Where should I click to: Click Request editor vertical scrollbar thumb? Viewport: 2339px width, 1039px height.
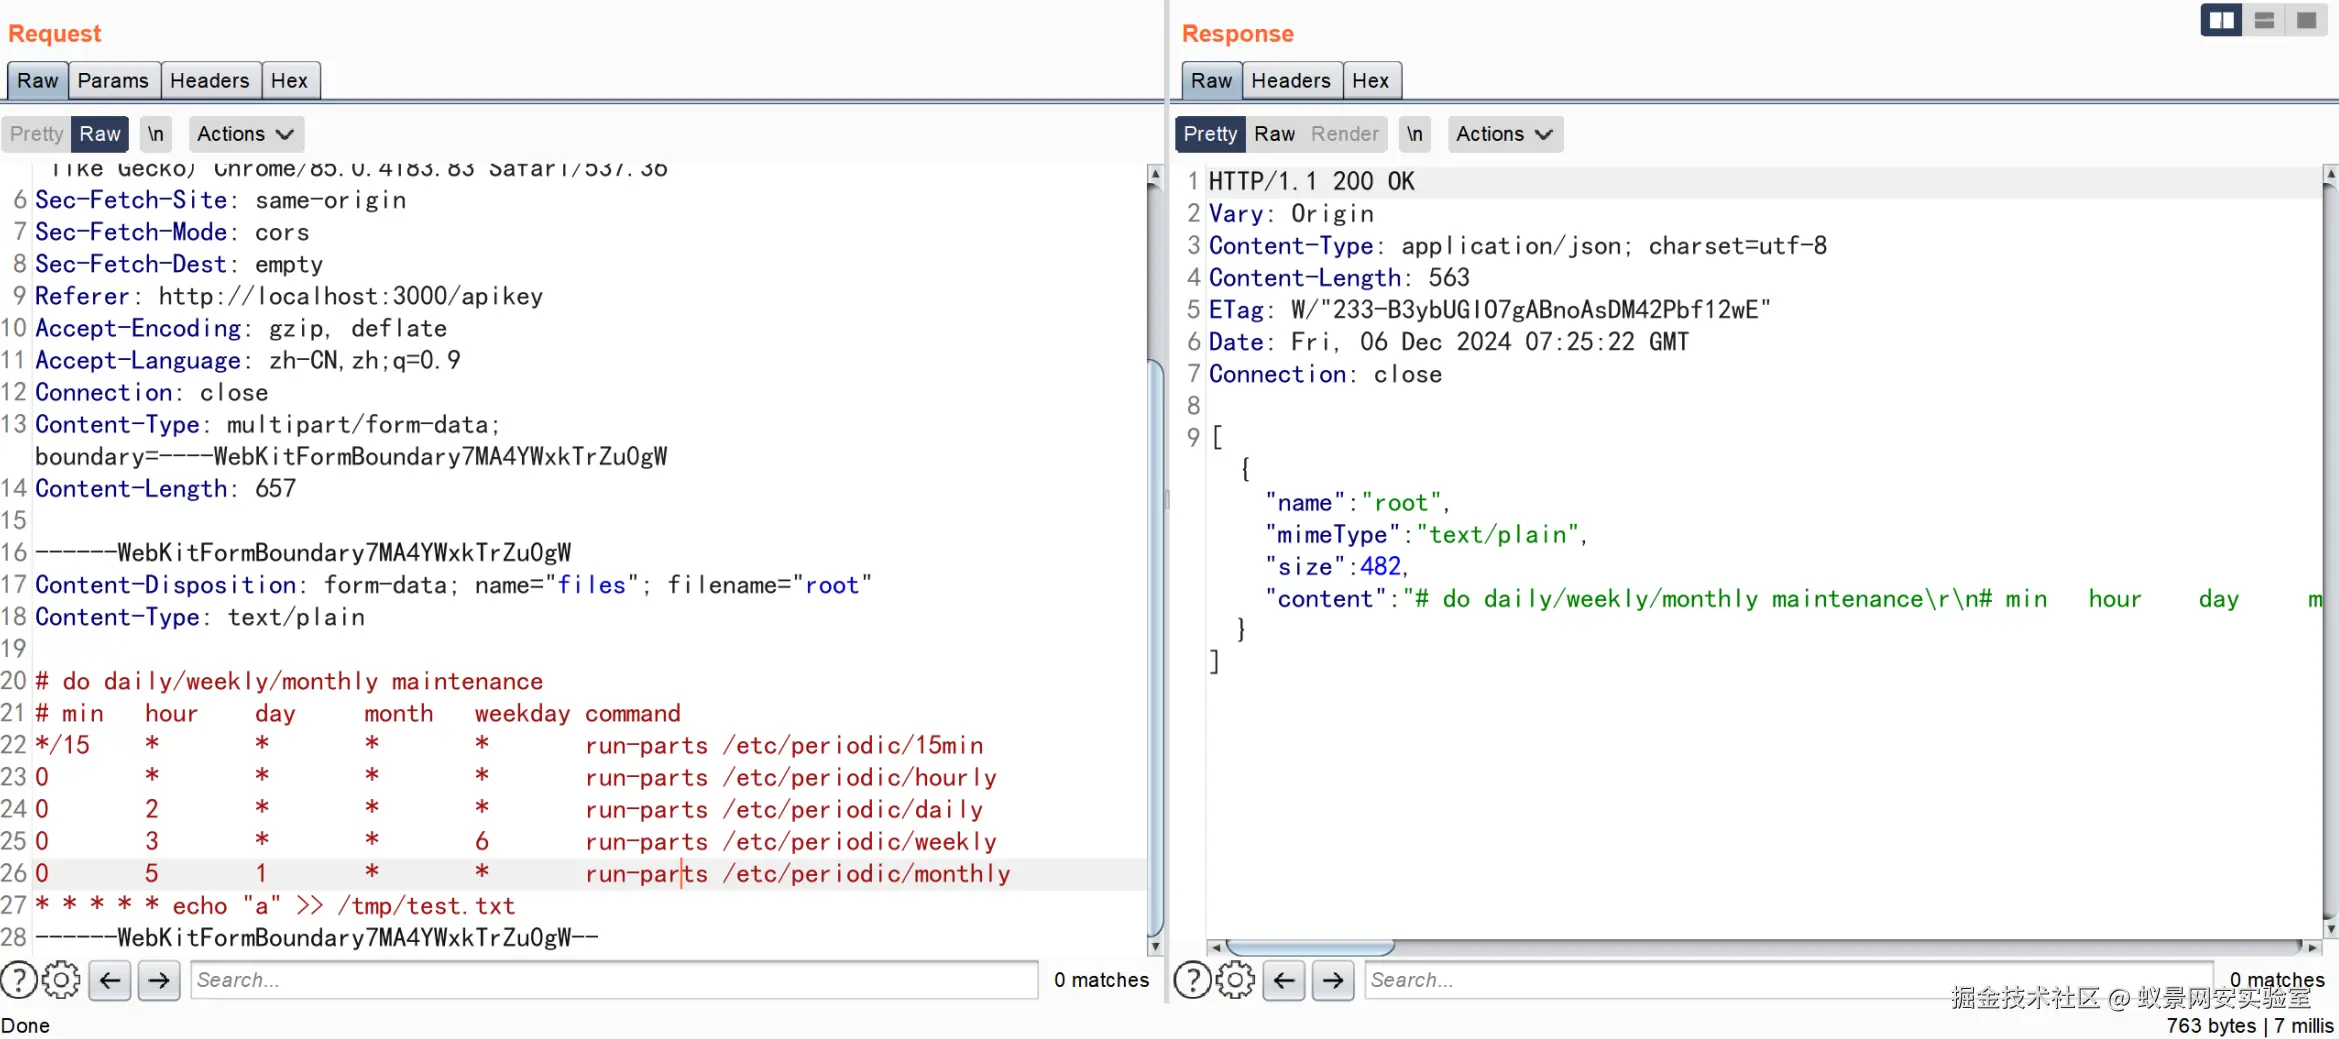1155,650
